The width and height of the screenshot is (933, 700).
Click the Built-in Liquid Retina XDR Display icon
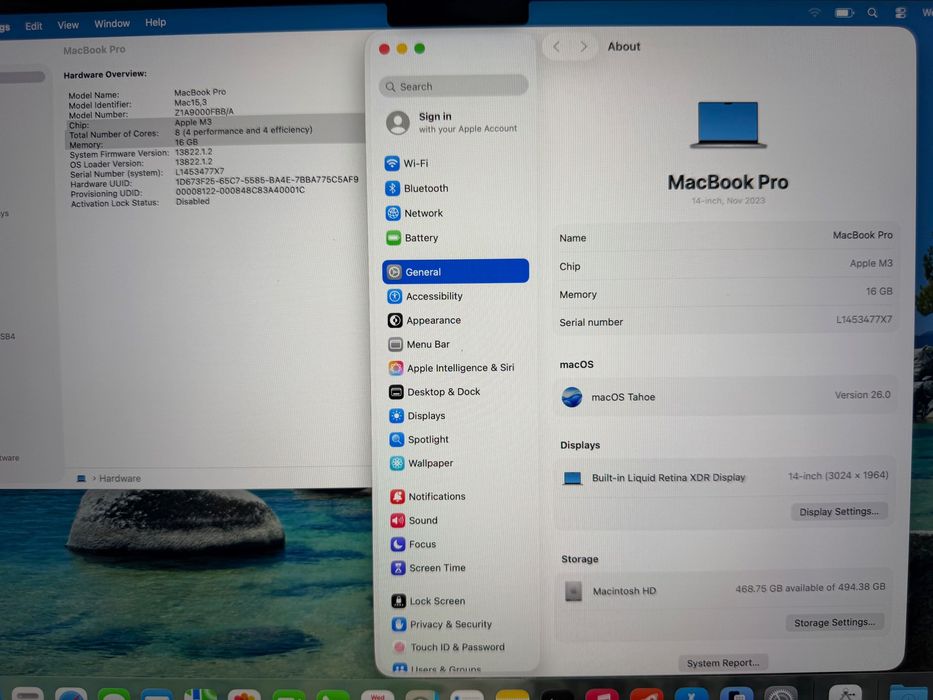coord(572,478)
